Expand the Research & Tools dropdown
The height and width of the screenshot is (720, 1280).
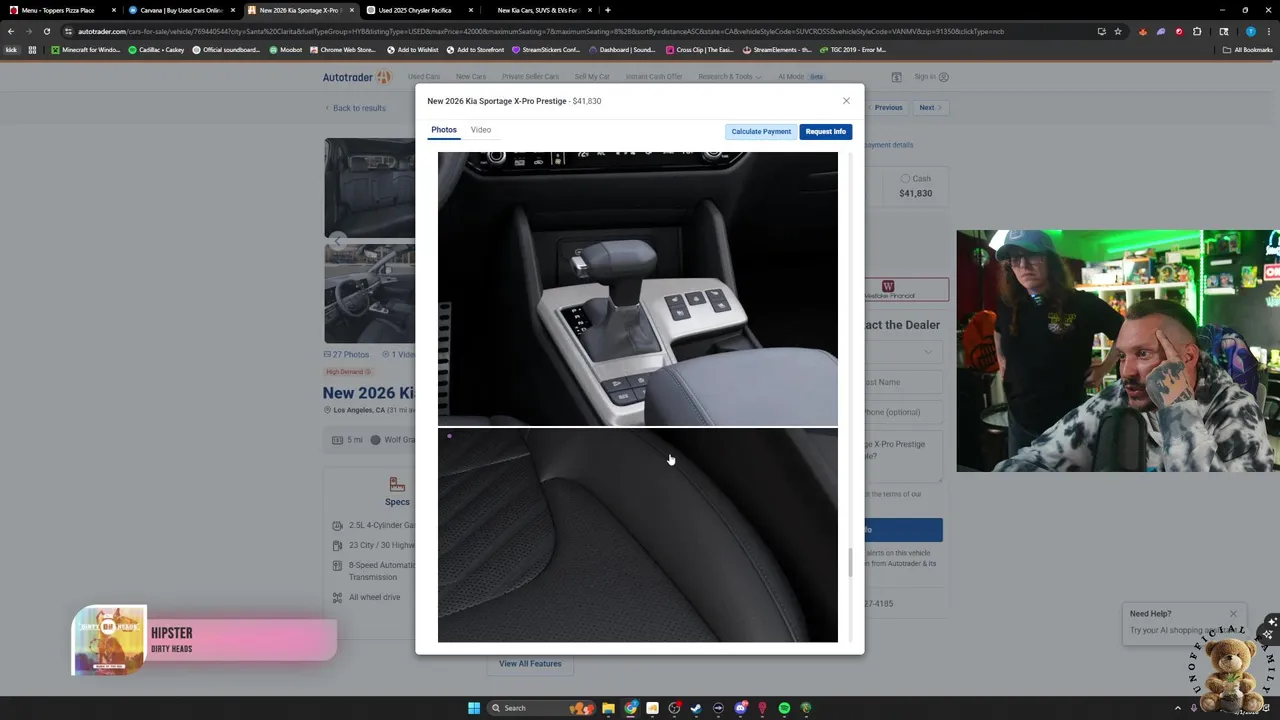pos(730,77)
